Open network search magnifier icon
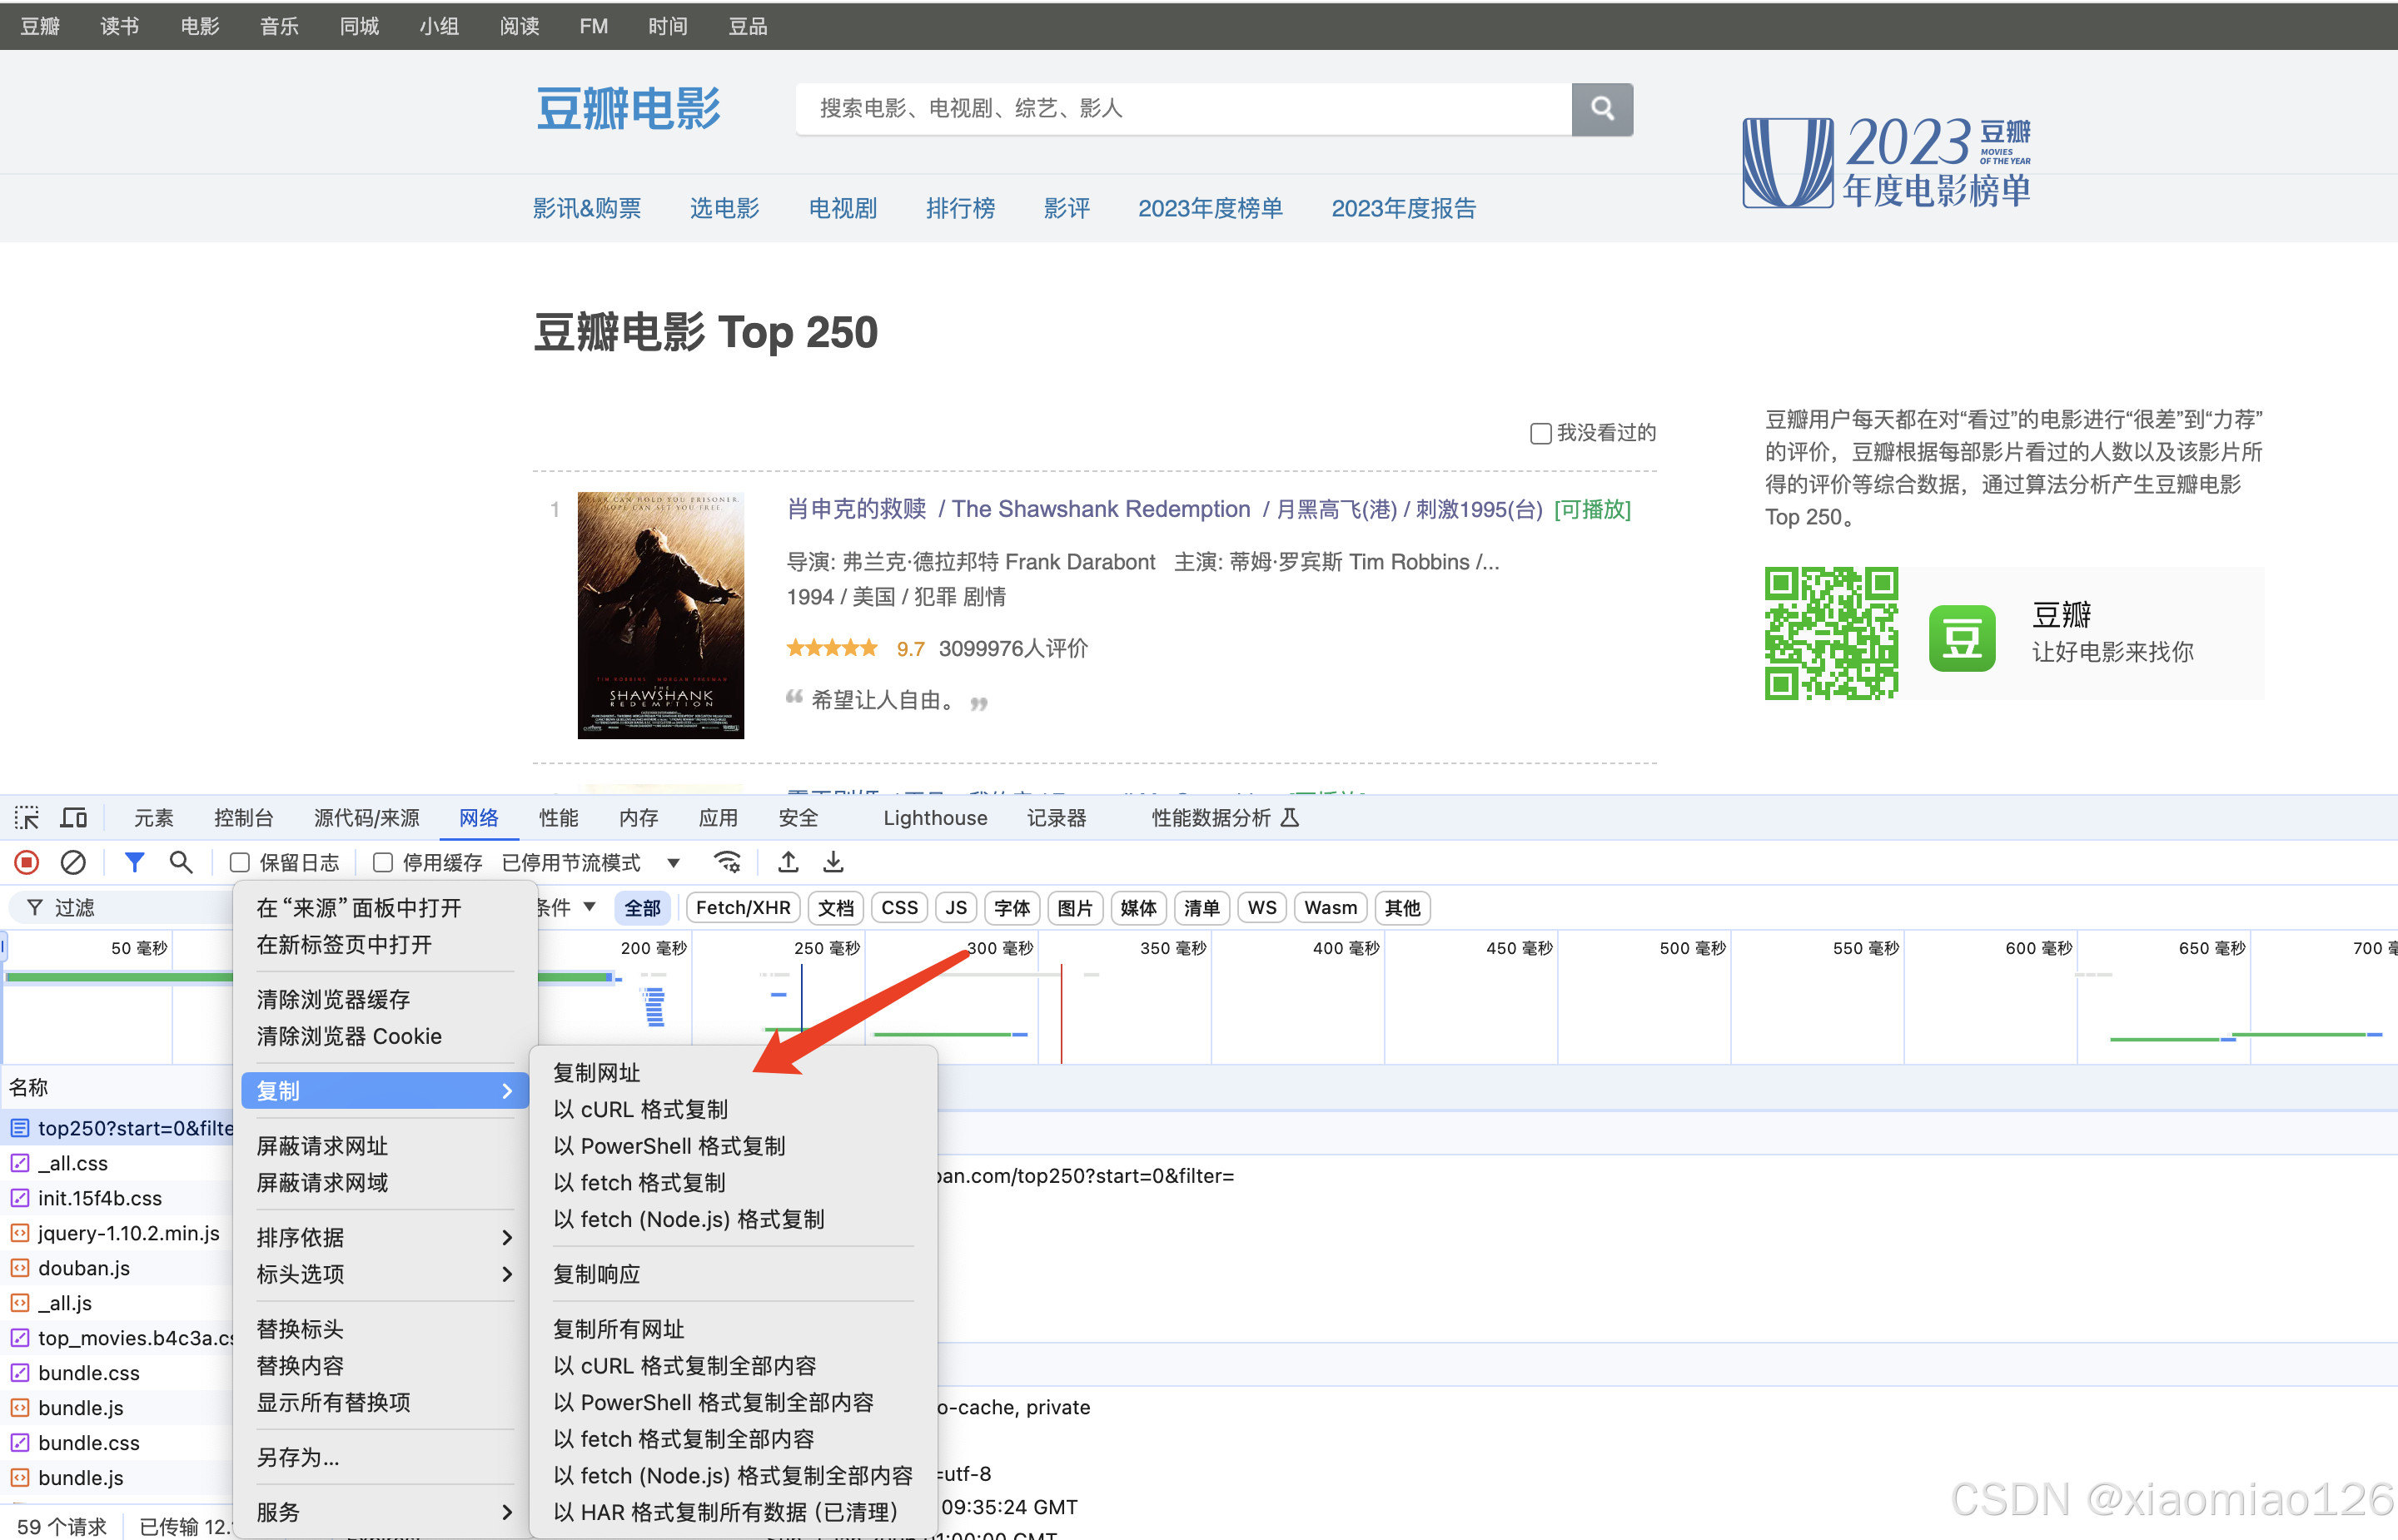The height and width of the screenshot is (1540, 2398). click(180, 862)
